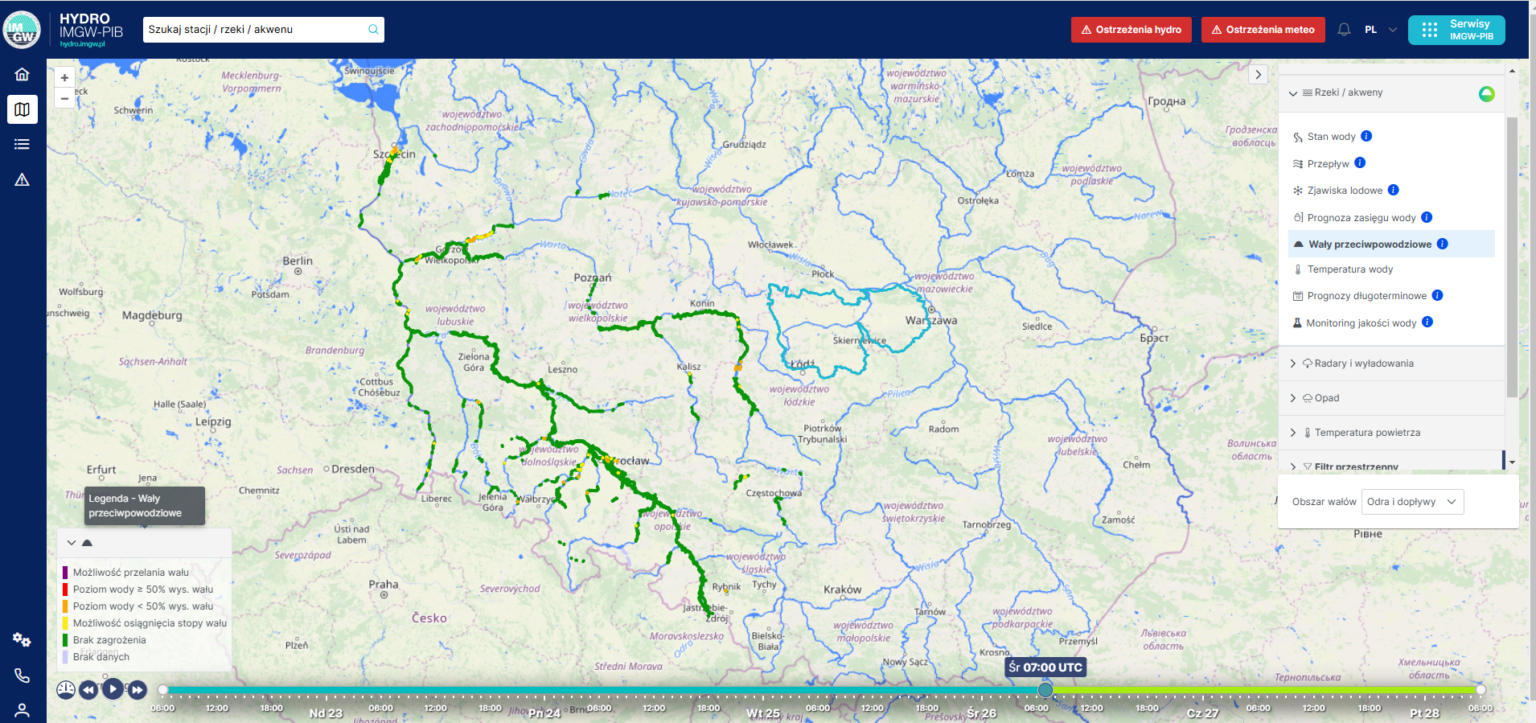Toggle the Rzeki / akweny layer visibility
The image size is (1536, 723).
point(1486,93)
